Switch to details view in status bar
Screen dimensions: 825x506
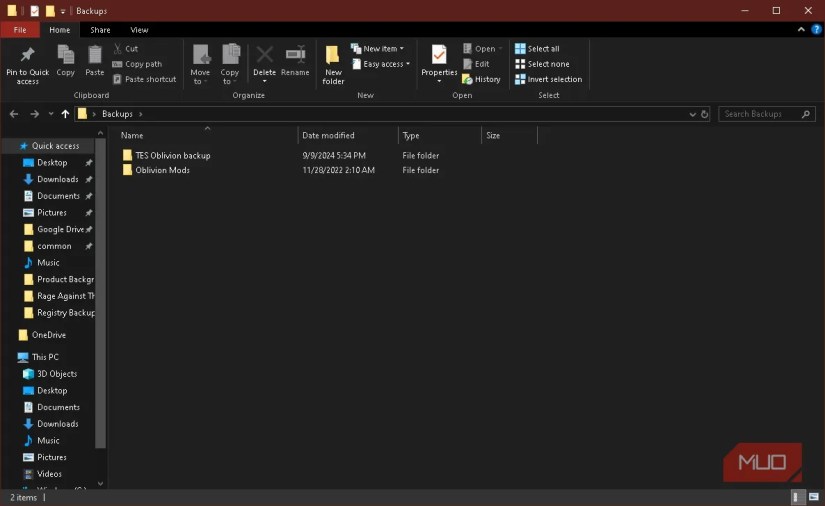click(798, 497)
